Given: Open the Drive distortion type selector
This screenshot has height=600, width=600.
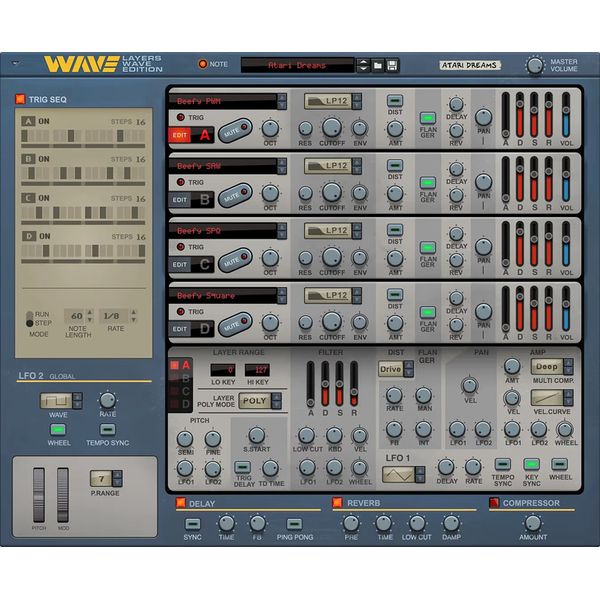Looking at the screenshot, I should pos(395,369).
